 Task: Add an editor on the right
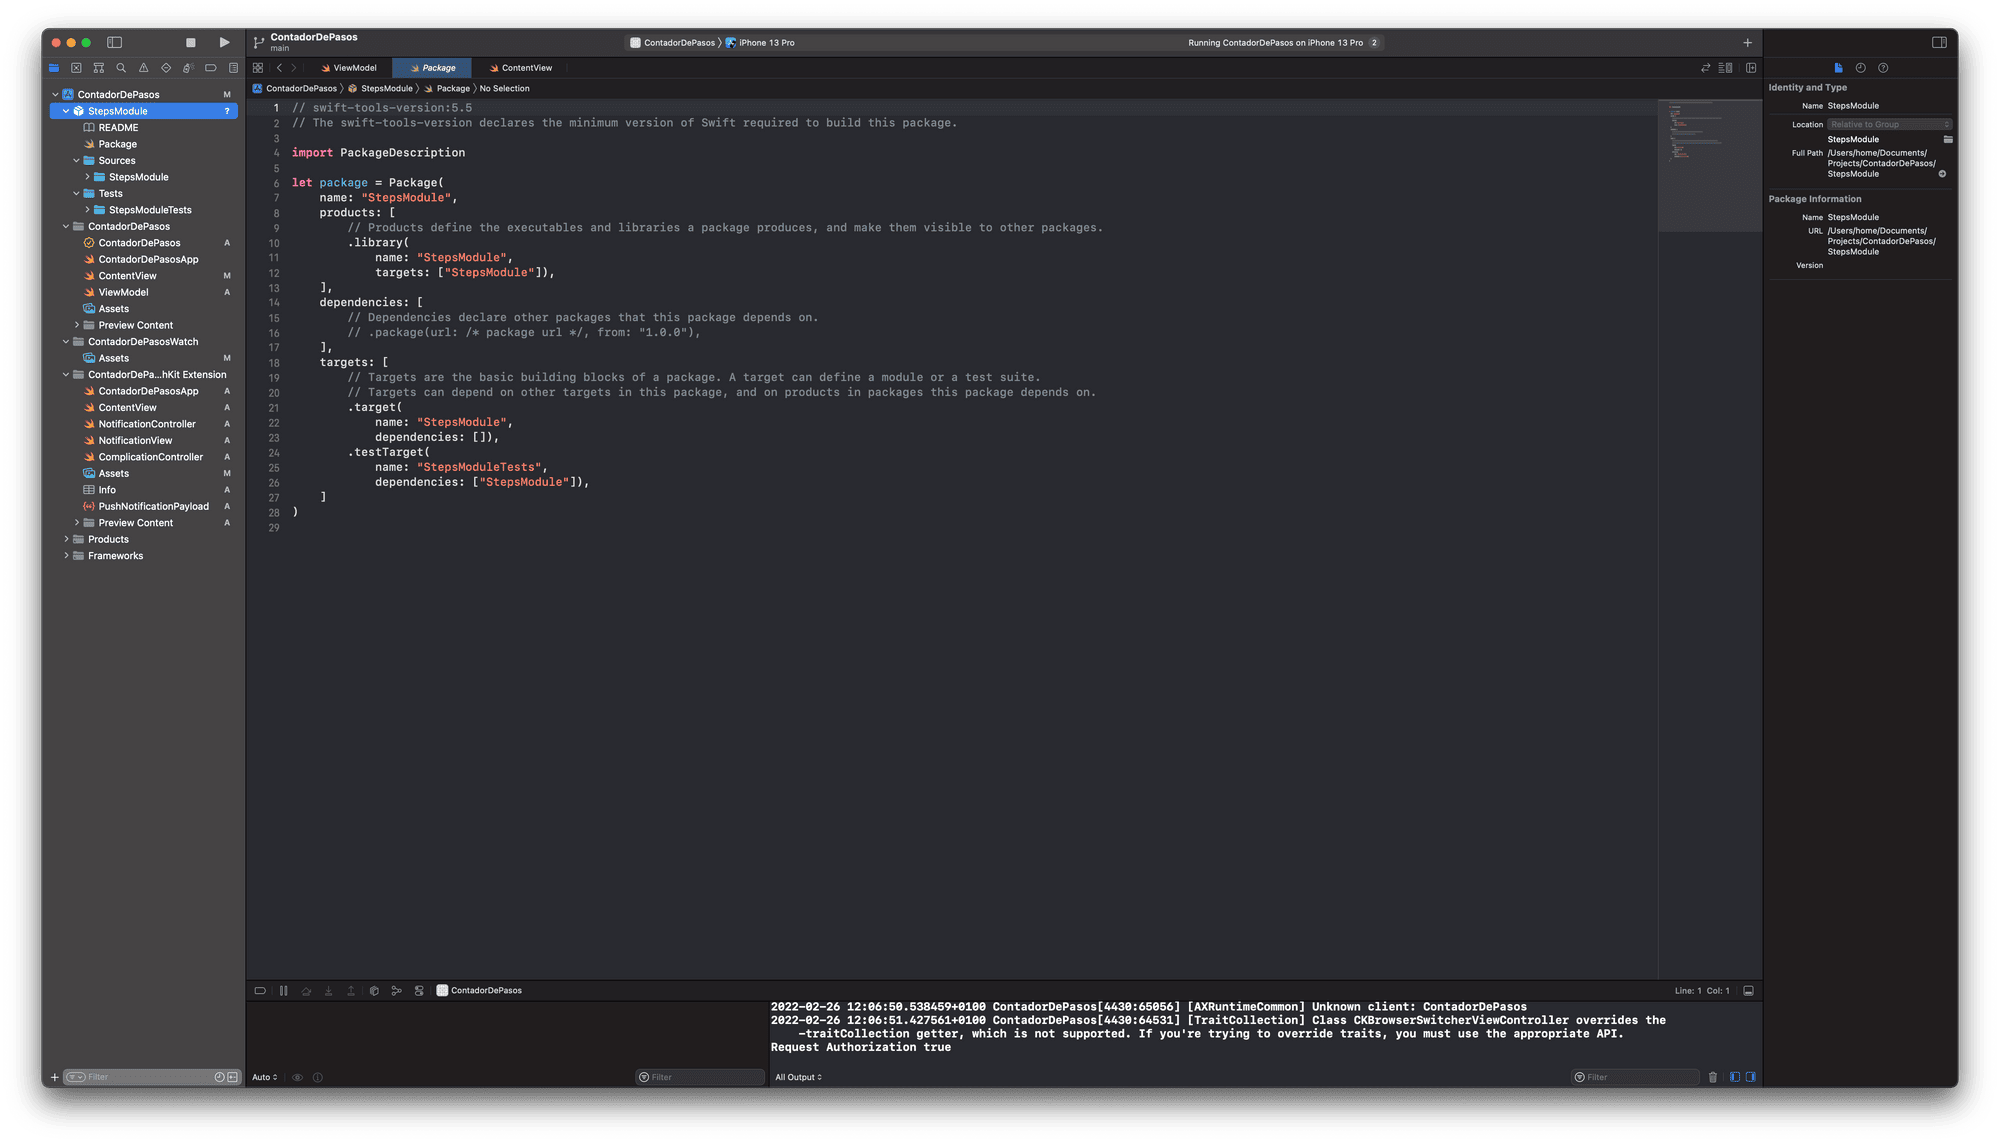[1751, 68]
